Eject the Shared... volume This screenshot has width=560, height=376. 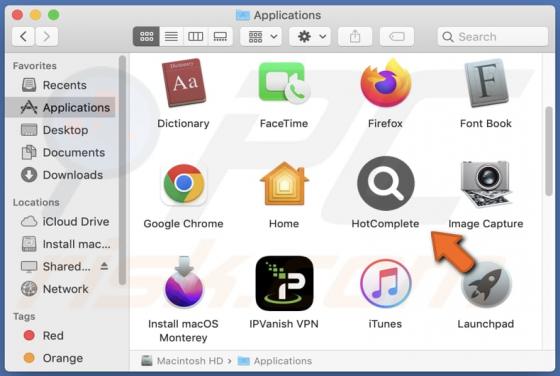click(x=104, y=266)
